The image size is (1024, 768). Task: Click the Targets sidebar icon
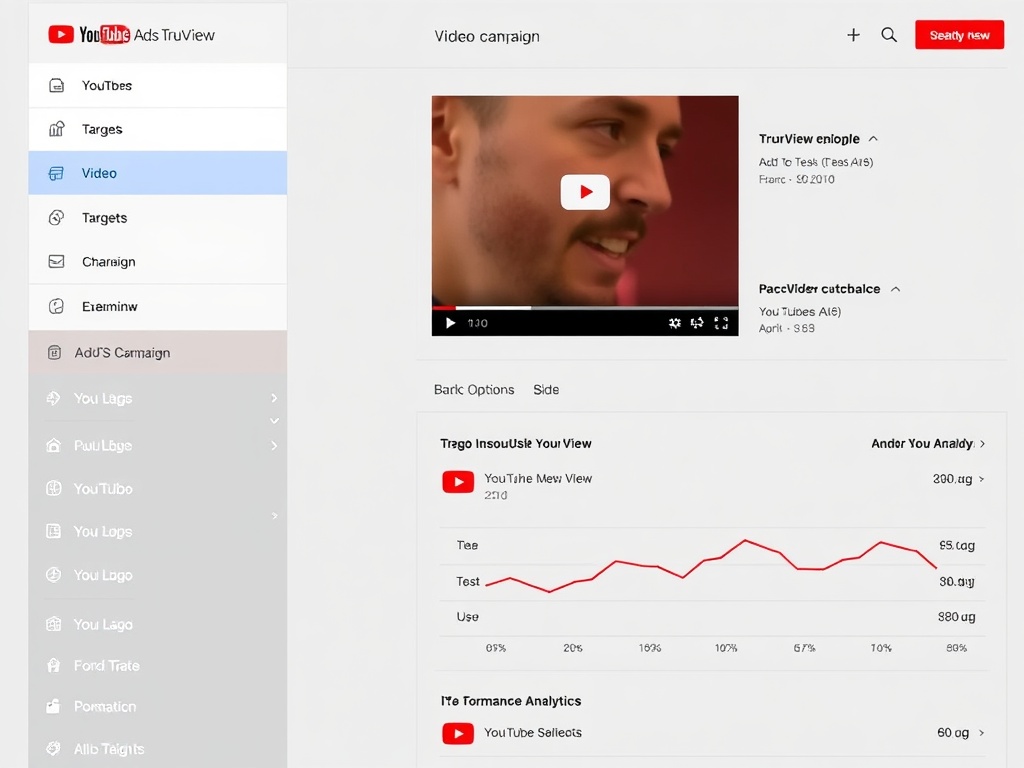click(x=57, y=217)
